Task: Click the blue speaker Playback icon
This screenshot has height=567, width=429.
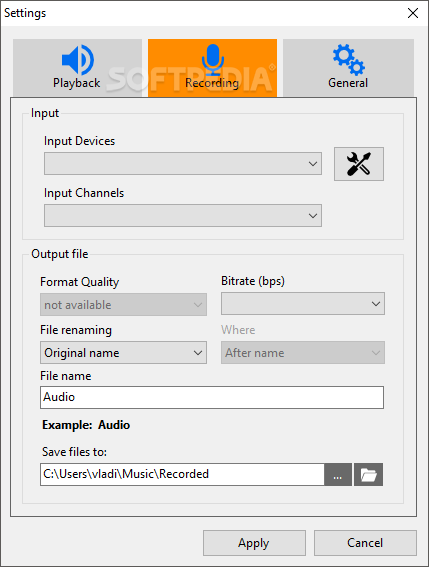Action: 78,60
